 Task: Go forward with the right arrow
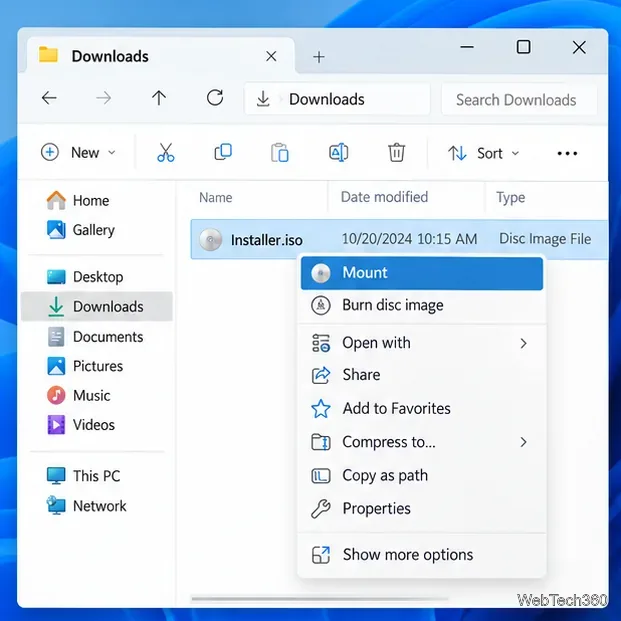[104, 98]
